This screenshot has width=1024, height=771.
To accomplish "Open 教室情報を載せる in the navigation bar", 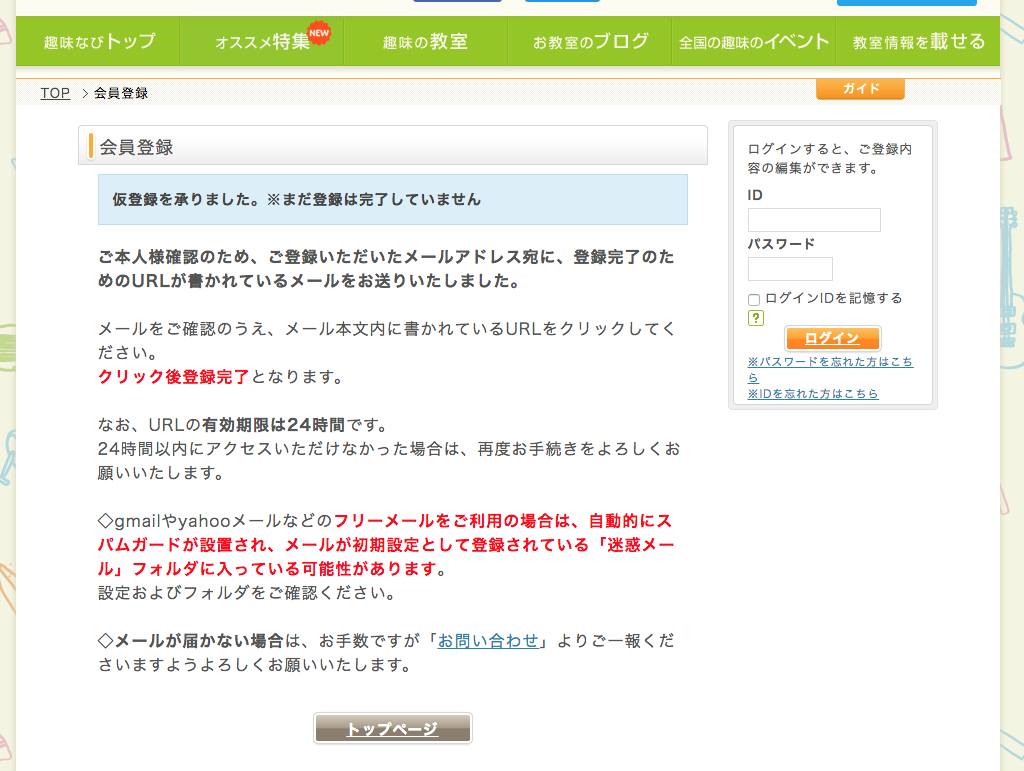I will coord(918,42).
